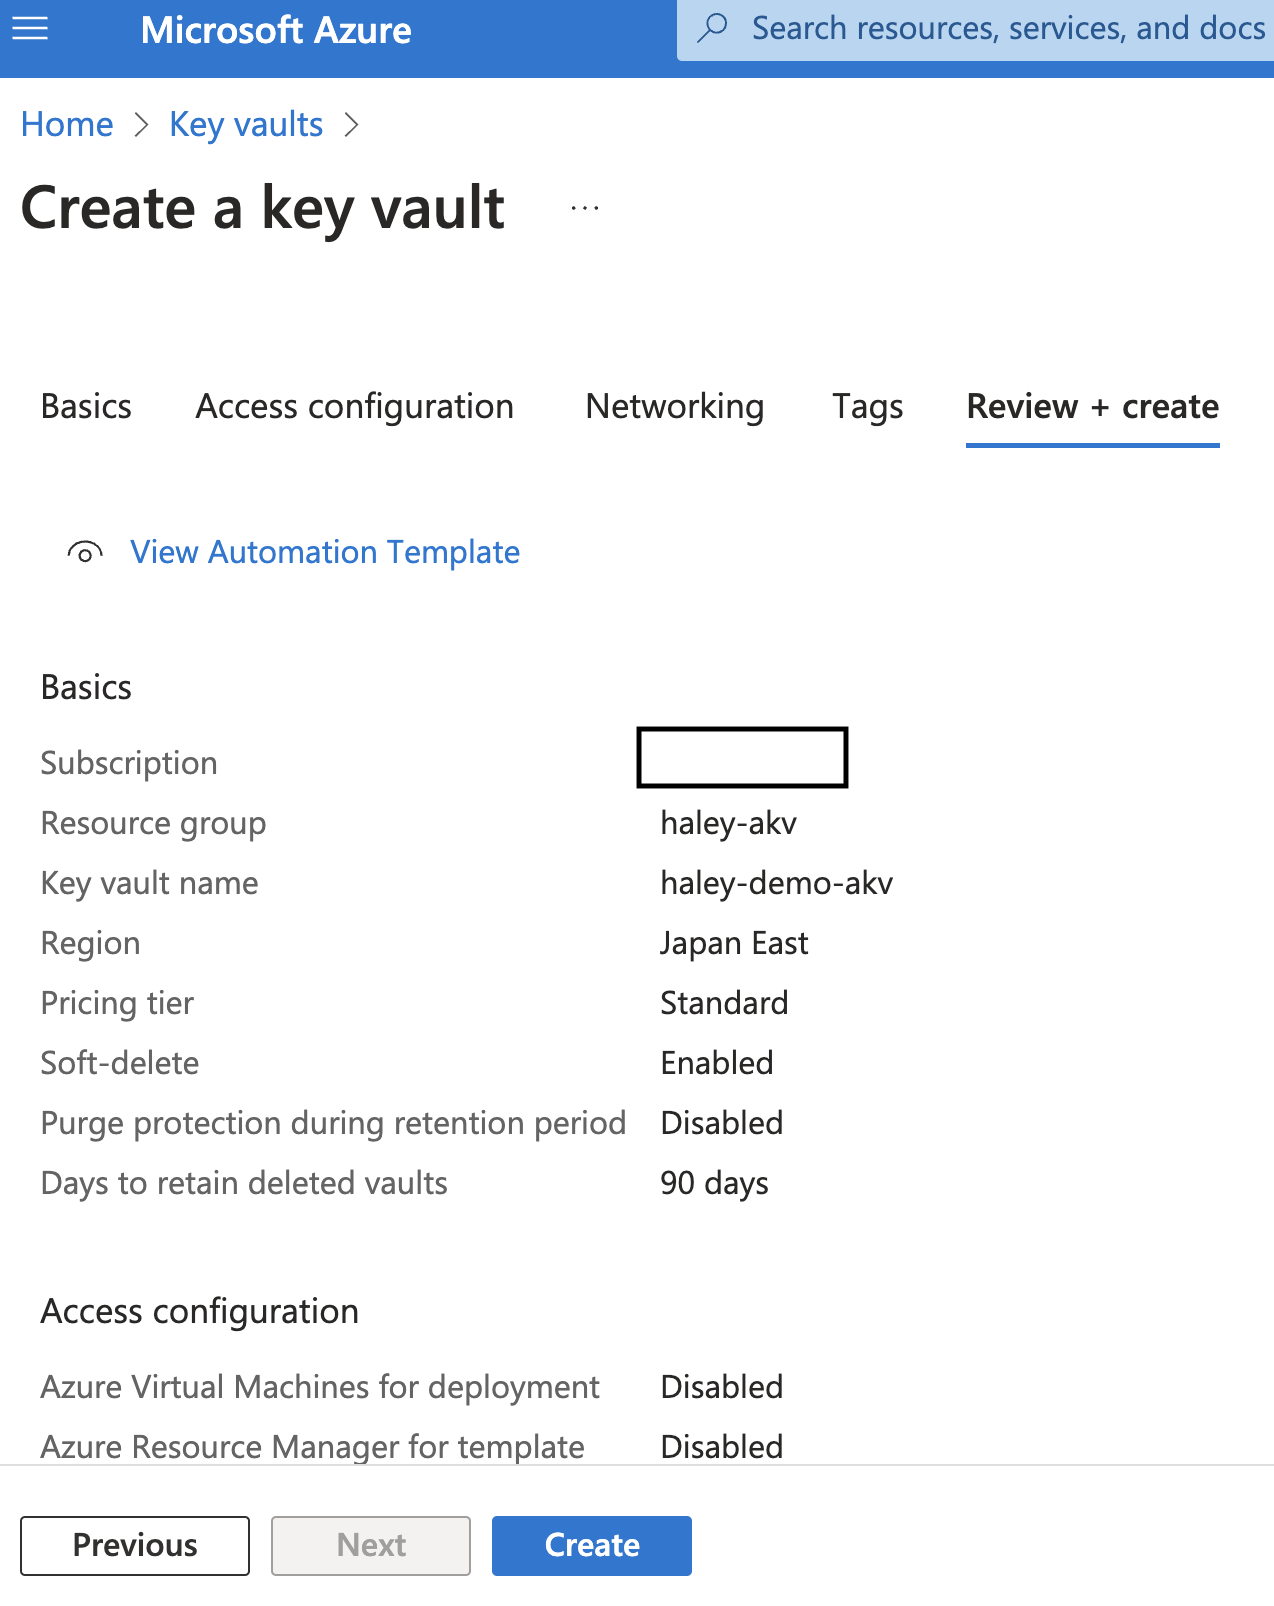This screenshot has width=1274, height=1606.
Task: Open the View Automation Template link
Action: [324, 552]
